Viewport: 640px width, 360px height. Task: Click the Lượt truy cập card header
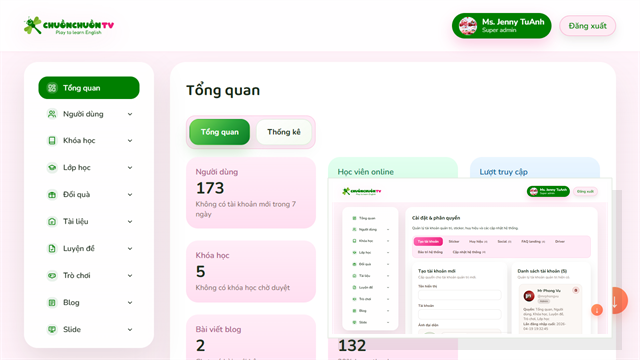[503, 172]
